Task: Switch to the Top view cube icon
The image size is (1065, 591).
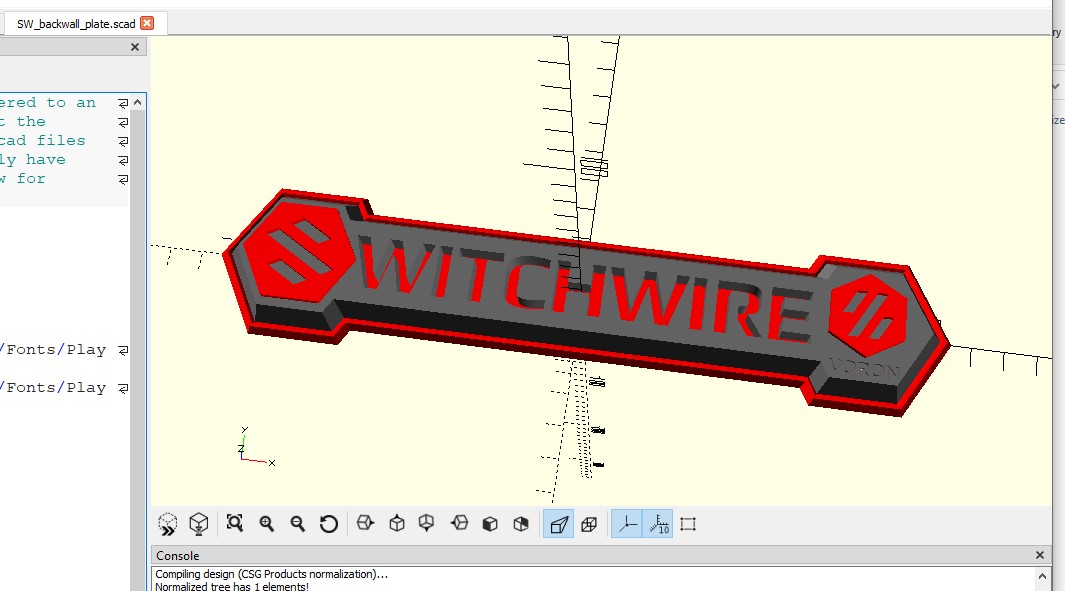Action: [397, 523]
